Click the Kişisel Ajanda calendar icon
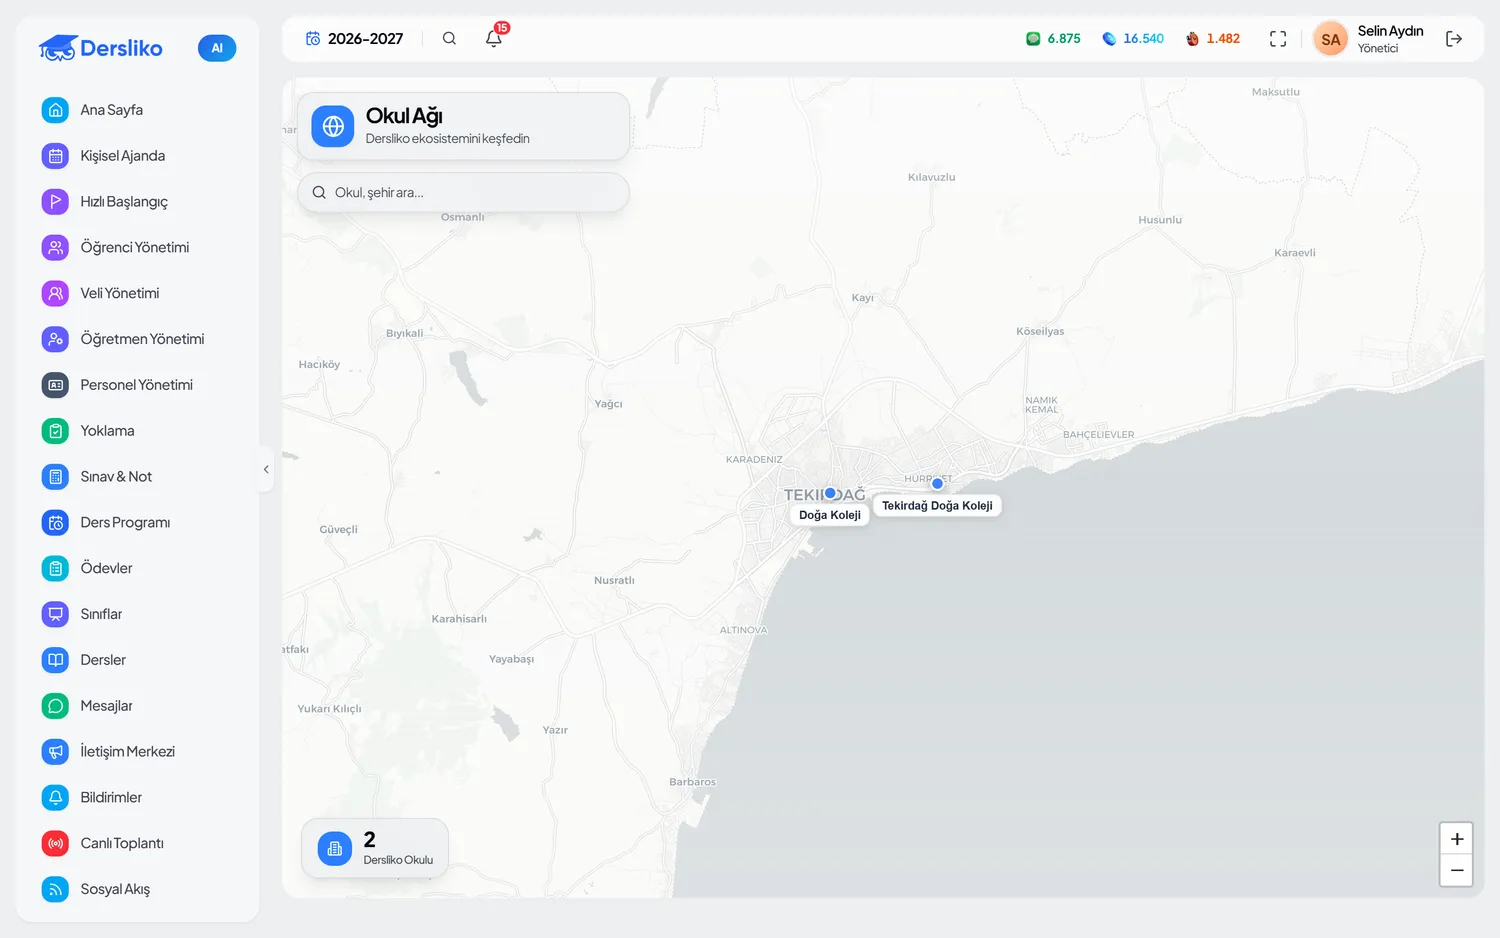Viewport: 1500px width, 938px height. click(56, 156)
